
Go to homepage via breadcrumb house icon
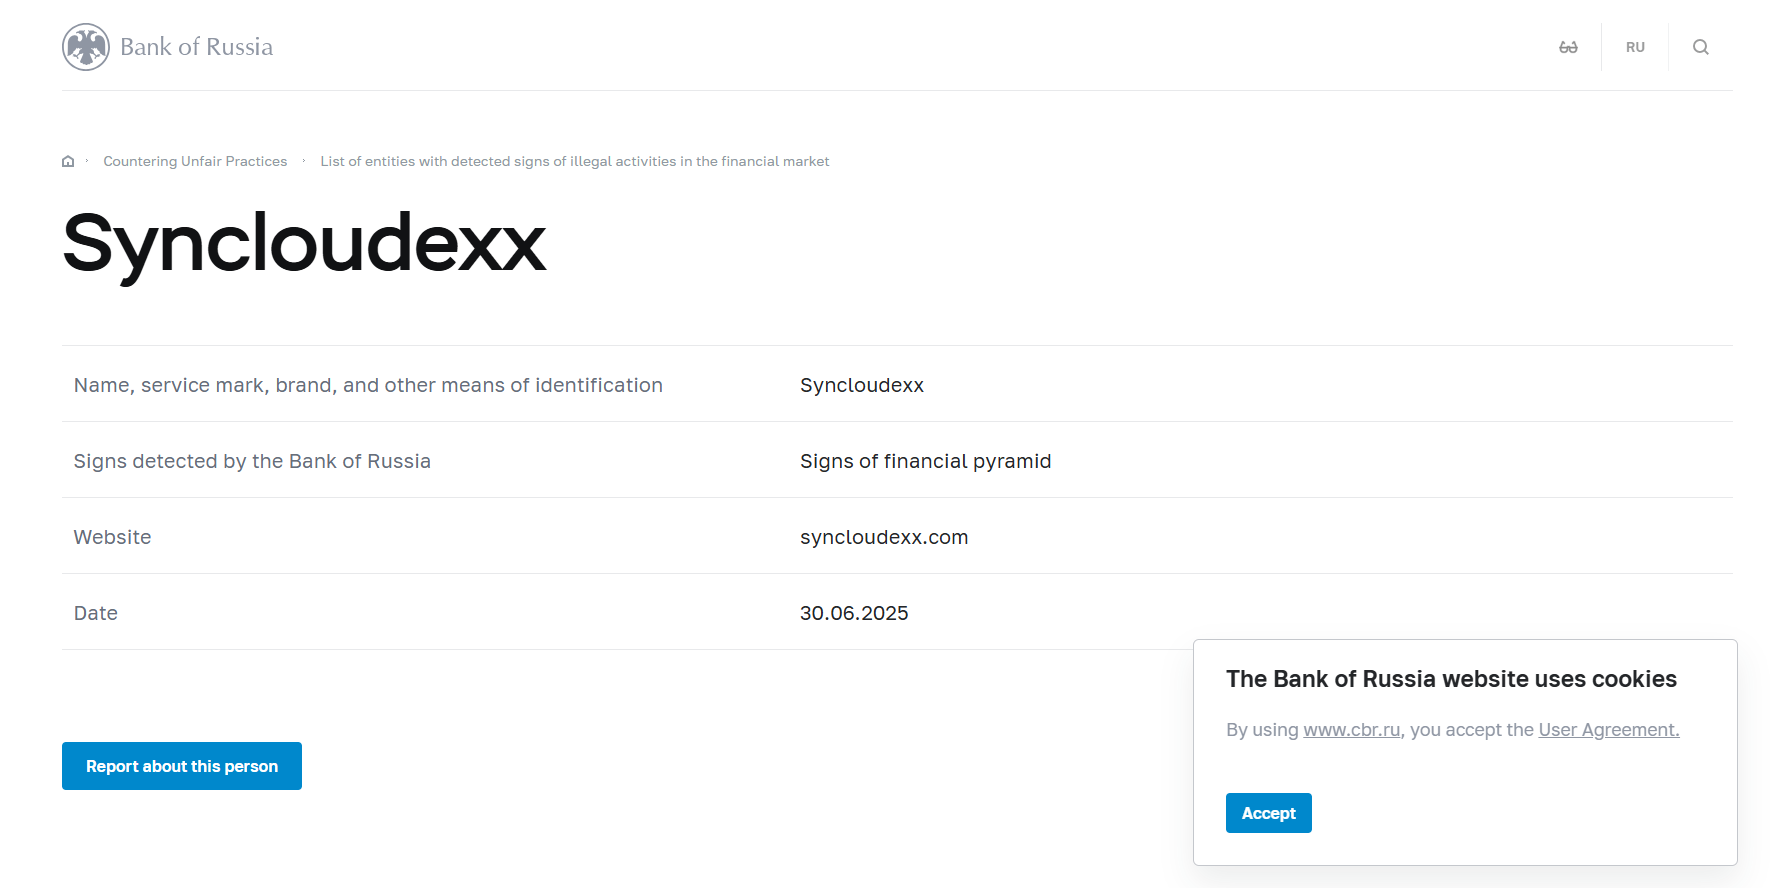tap(68, 161)
